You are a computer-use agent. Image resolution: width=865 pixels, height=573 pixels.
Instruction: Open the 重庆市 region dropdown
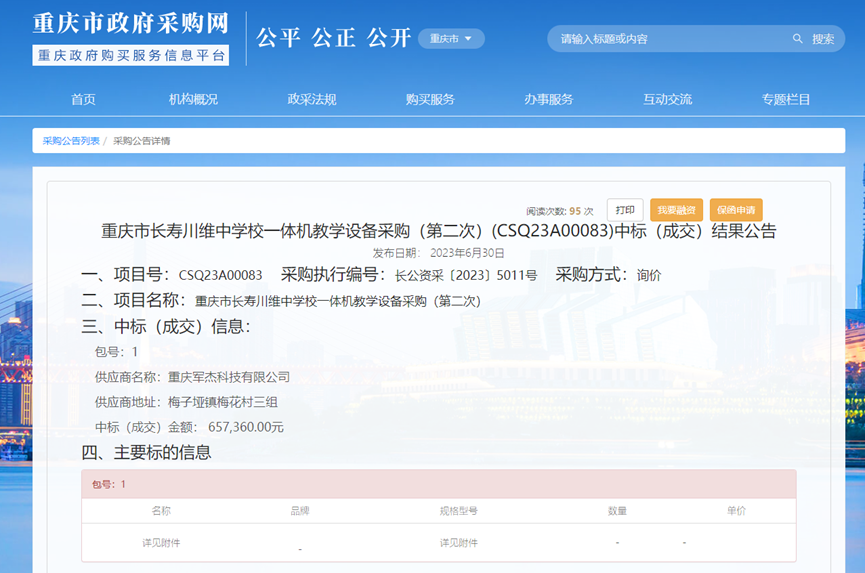pyautogui.click(x=450, y=39)
